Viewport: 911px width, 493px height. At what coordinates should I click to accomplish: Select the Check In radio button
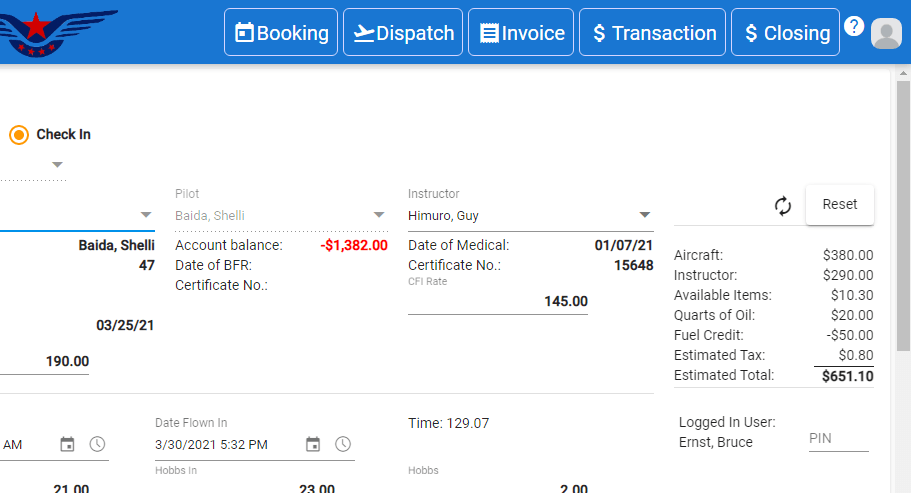point(19,135)
